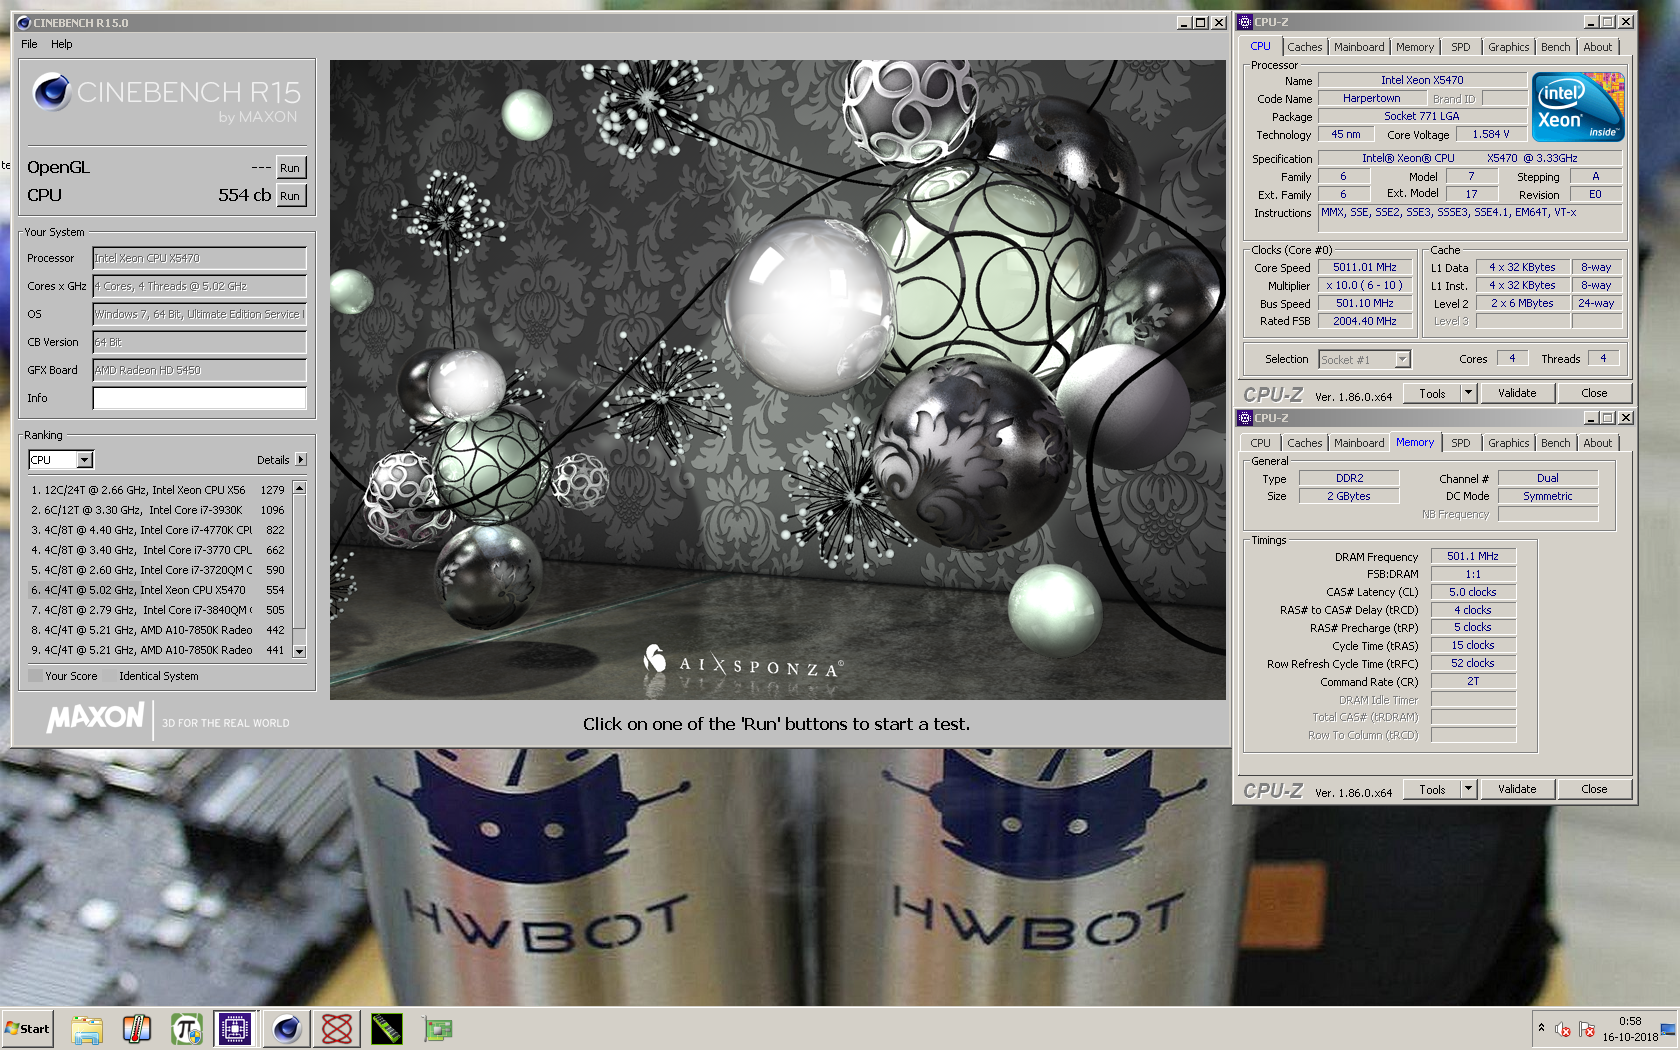Image resolution: width=1680 pixels, height=1050 pixels.
Task: Switch to CPU-Z purple chip taskbar icon
Action: [235, 1029]
